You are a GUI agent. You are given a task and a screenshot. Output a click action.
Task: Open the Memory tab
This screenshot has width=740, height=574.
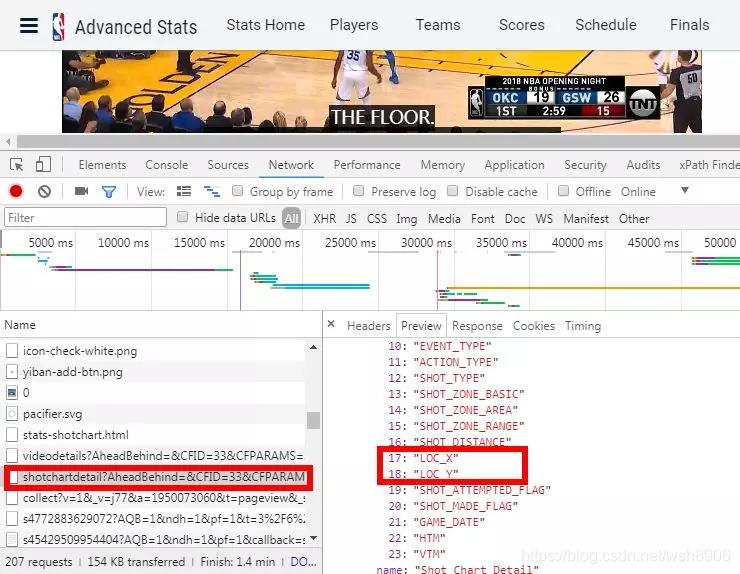443,165
